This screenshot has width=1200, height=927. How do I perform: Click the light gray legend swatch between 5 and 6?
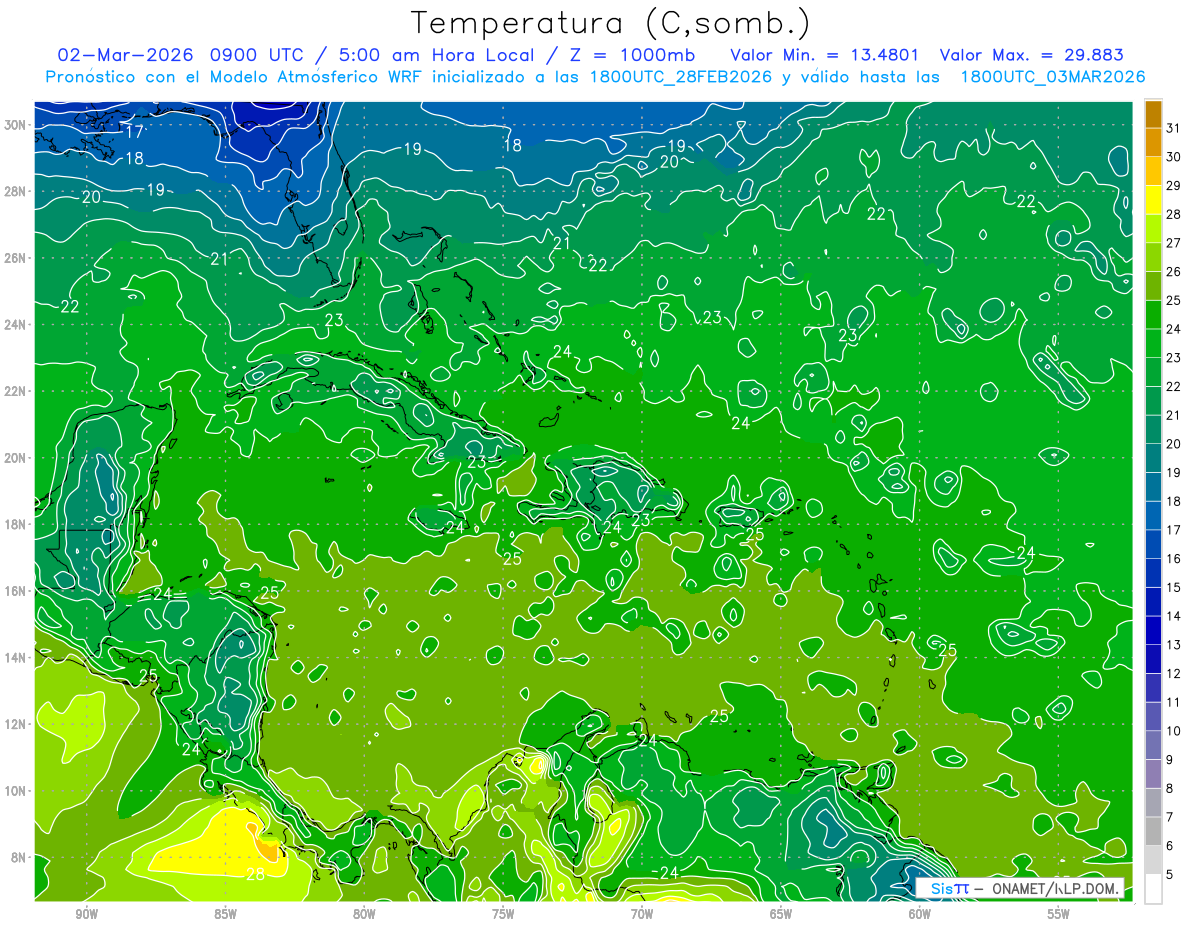point(1153,860)
